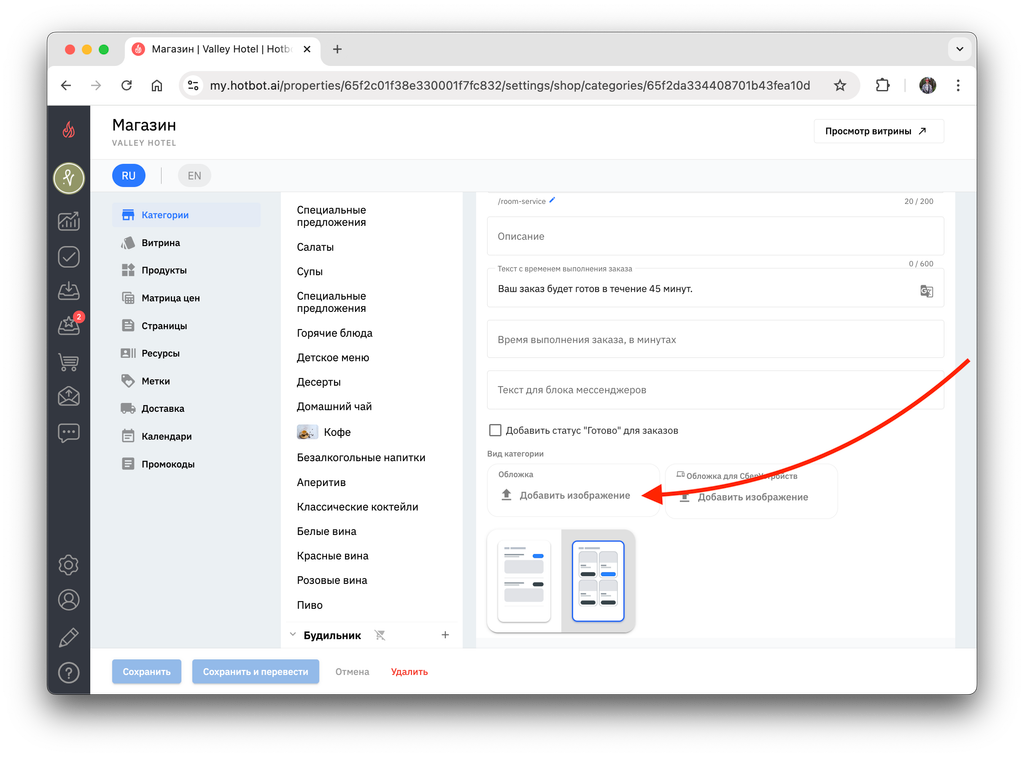Open the inbox download tray sidebar icon

(69, 291)
